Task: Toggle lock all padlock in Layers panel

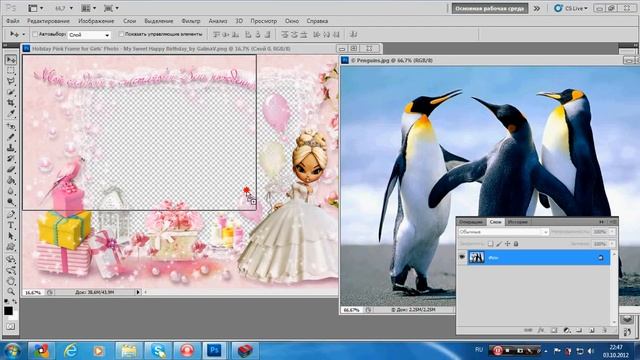Action: point(516,244)
